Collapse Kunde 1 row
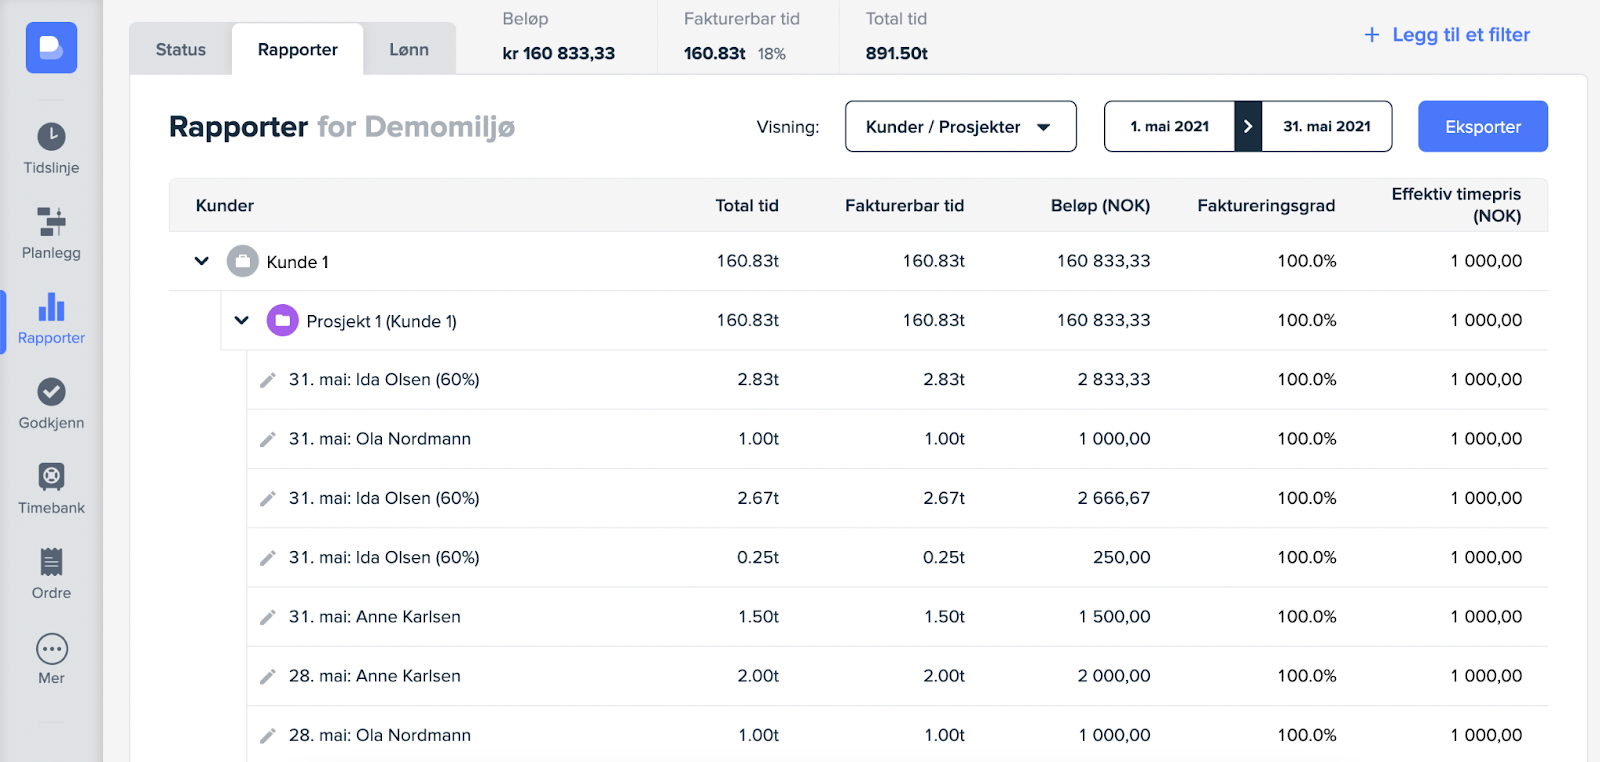Image resolution: width=1600 pixels, height=762 pixels. pos(202,261)
